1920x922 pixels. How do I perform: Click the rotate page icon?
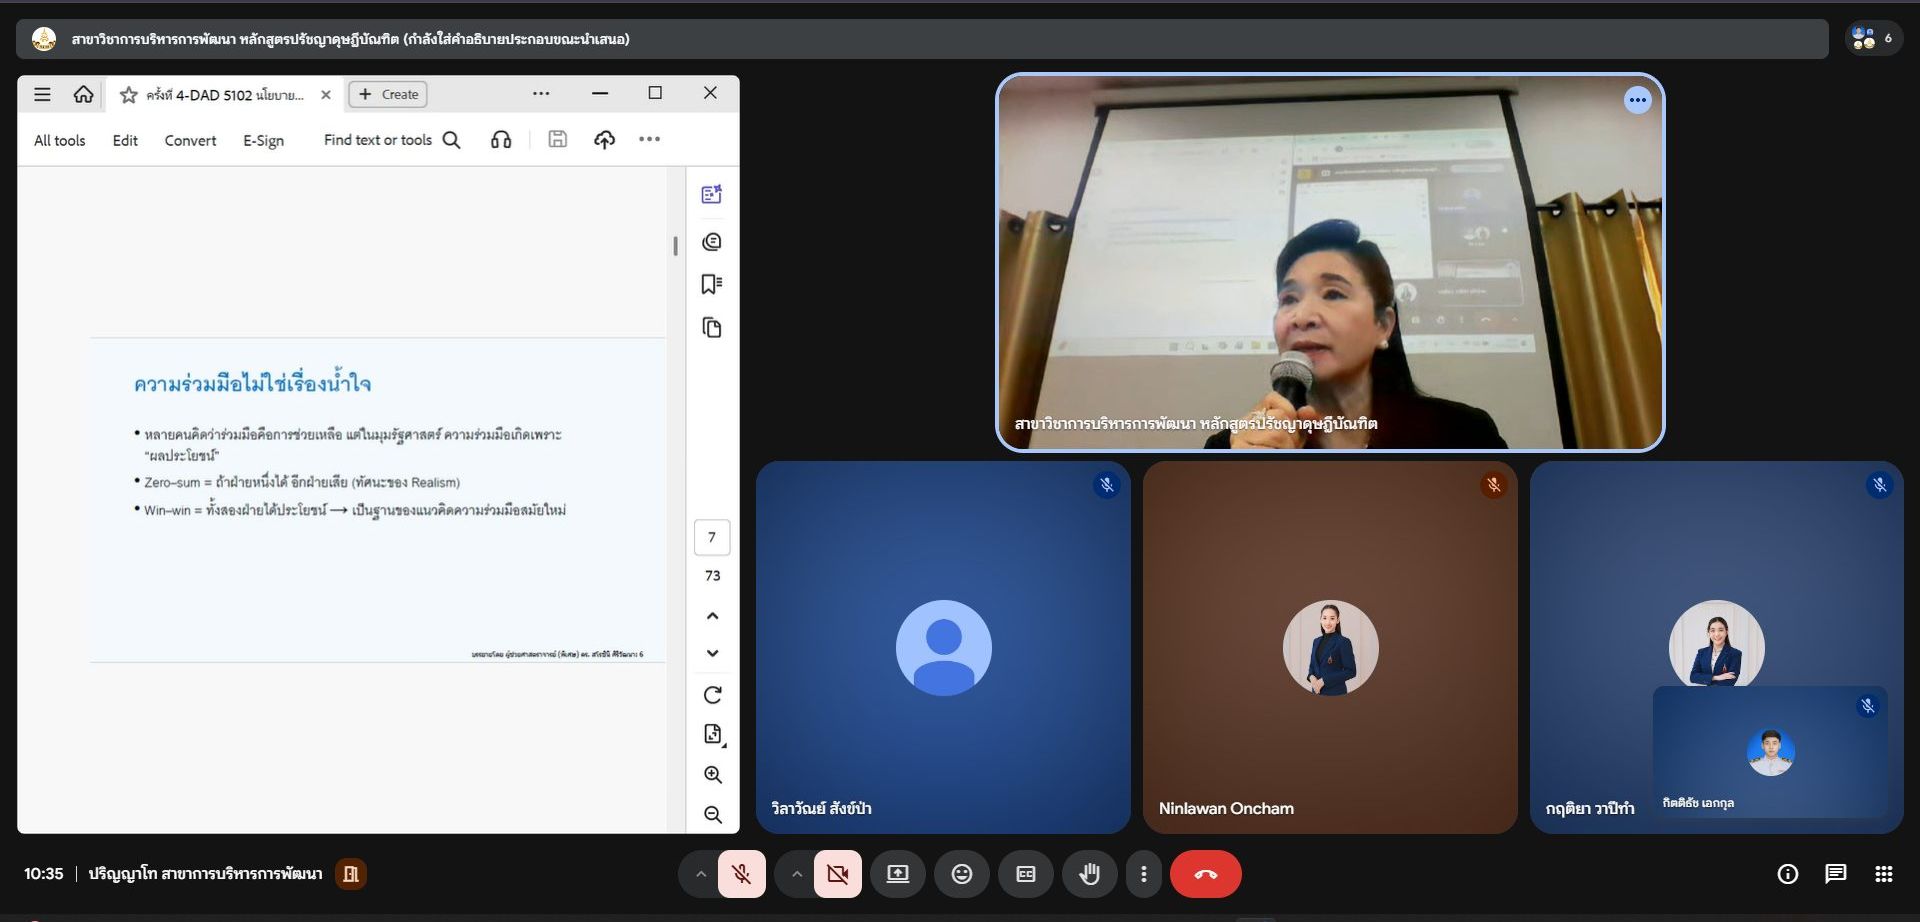pos(712,695)
